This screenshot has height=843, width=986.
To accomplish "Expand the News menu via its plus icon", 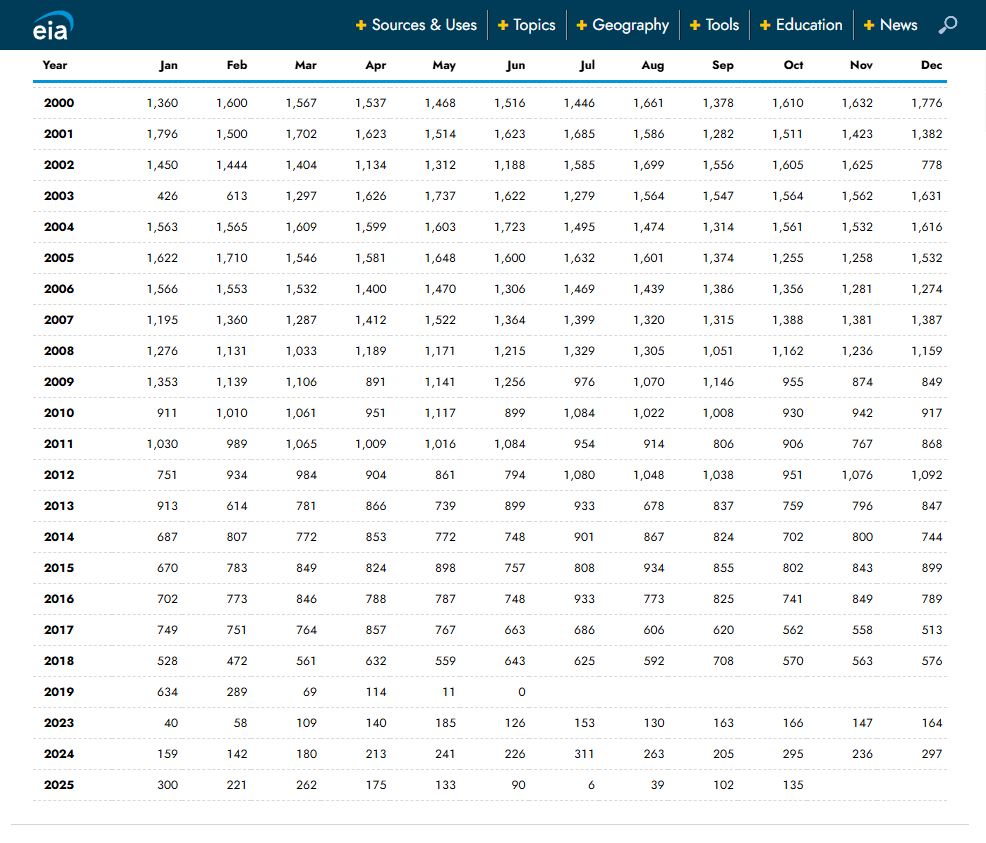I will pos(870,25).
